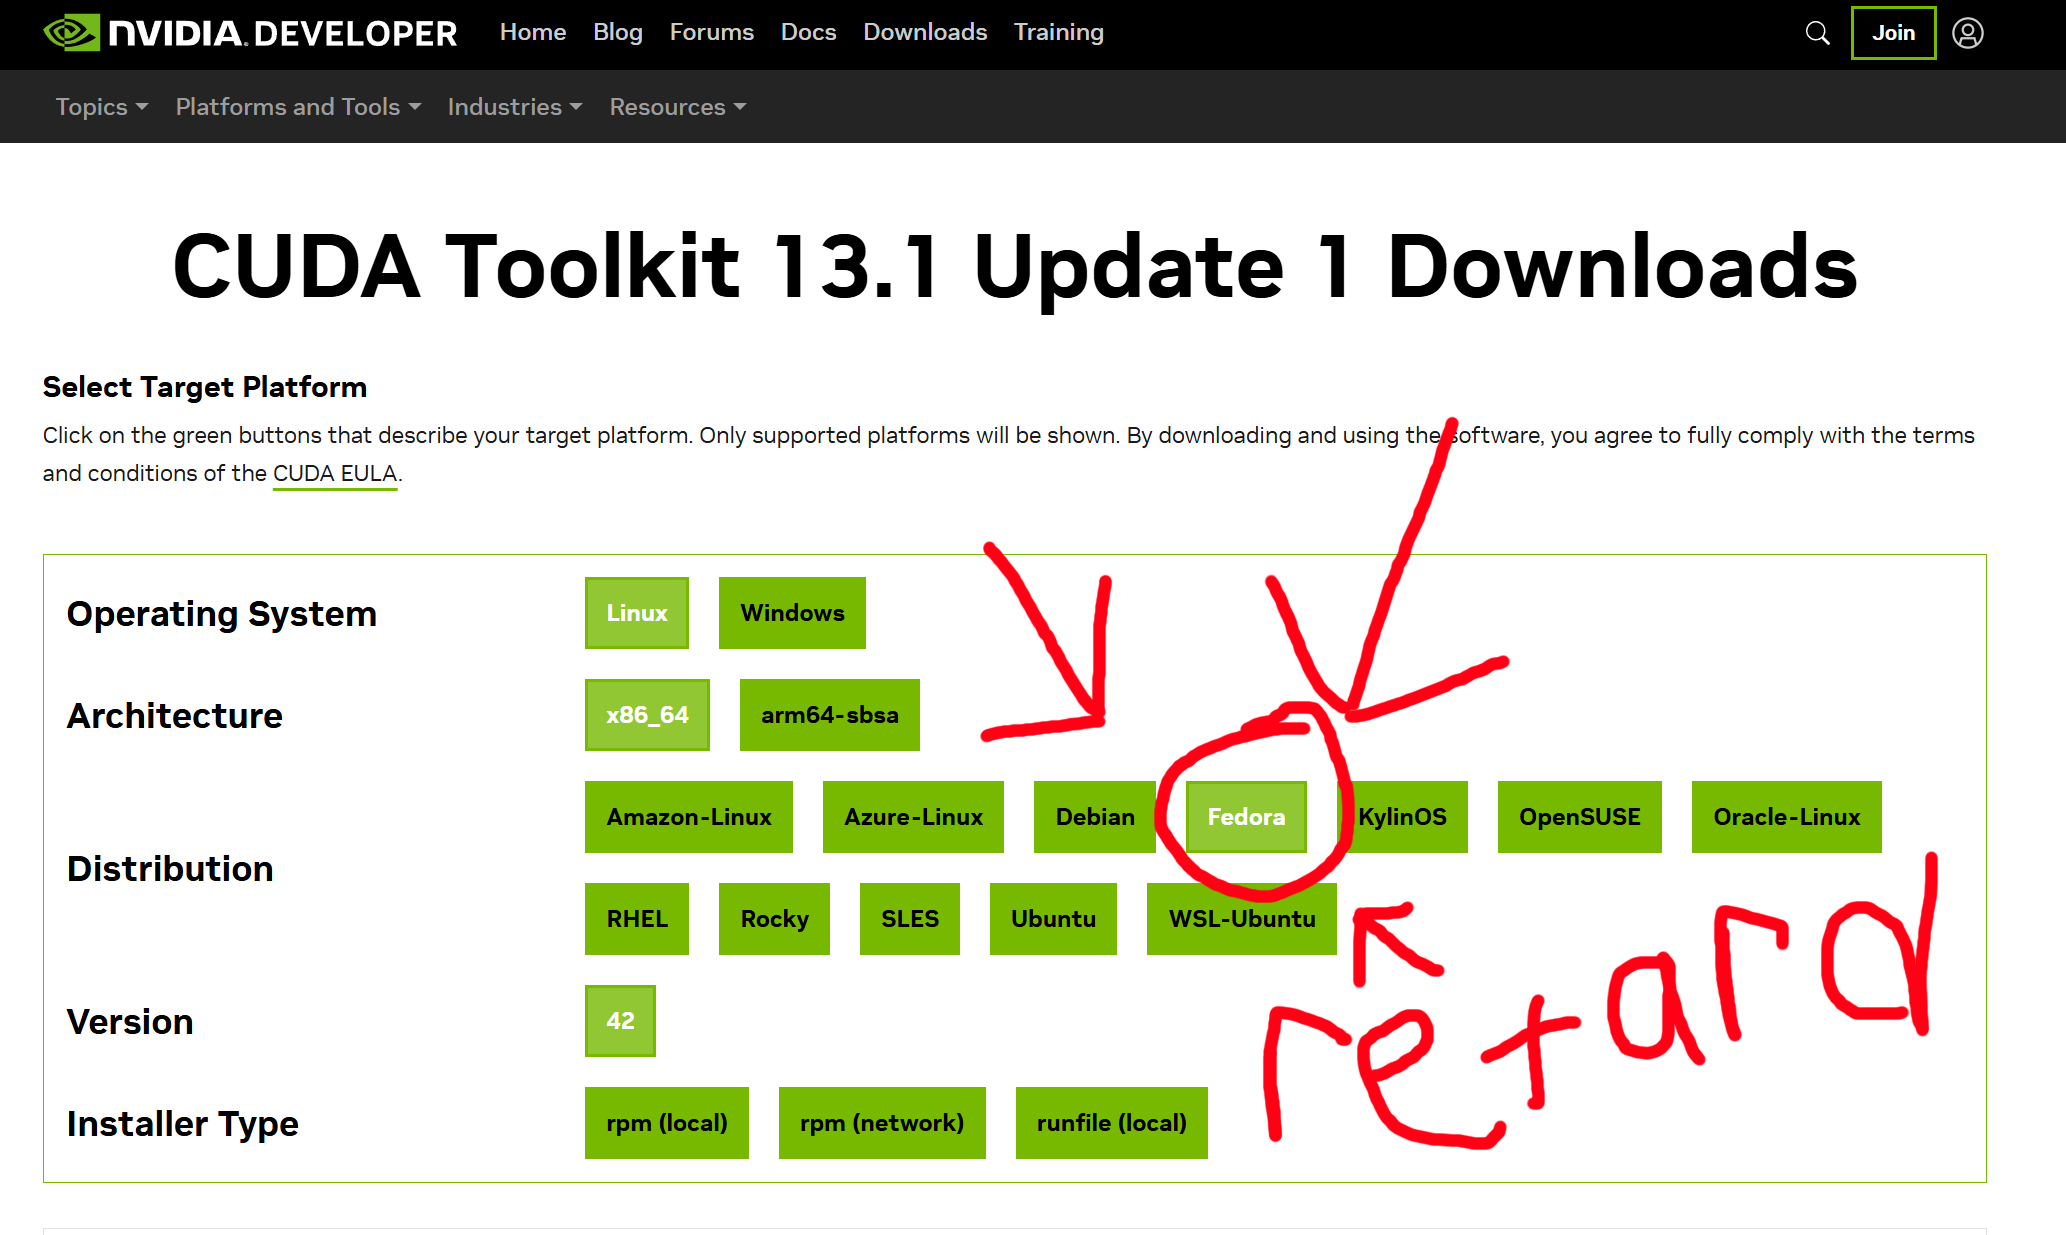2066x1235 pixels.
Task: Select version 42
Action: click(620, 1021)
